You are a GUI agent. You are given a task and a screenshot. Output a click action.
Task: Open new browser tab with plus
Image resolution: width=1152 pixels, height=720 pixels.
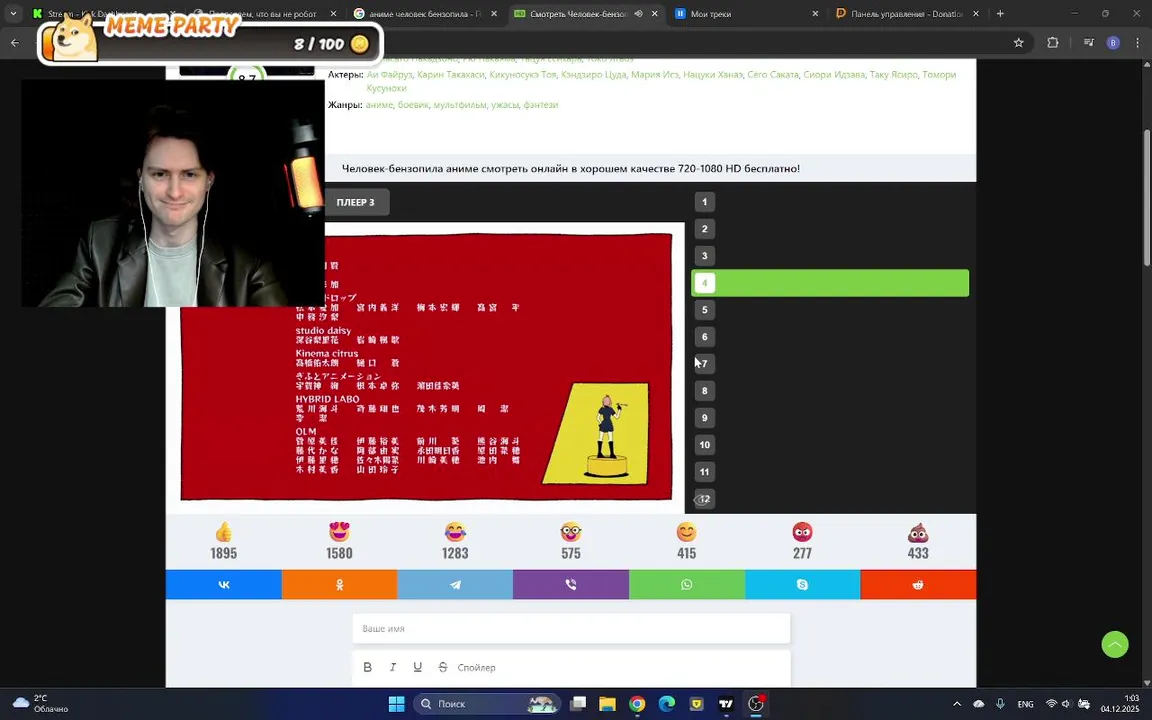point(1000,13)
